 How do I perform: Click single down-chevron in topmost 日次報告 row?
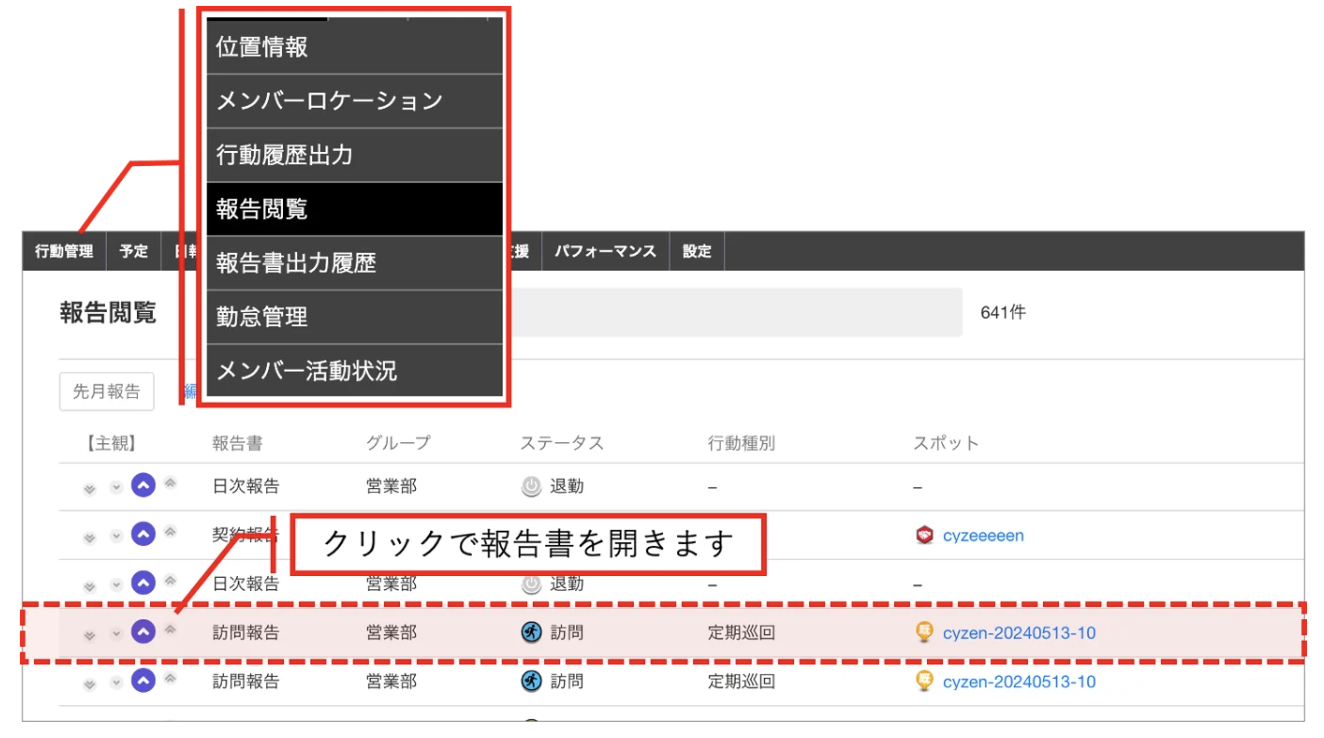coord(115,488)
